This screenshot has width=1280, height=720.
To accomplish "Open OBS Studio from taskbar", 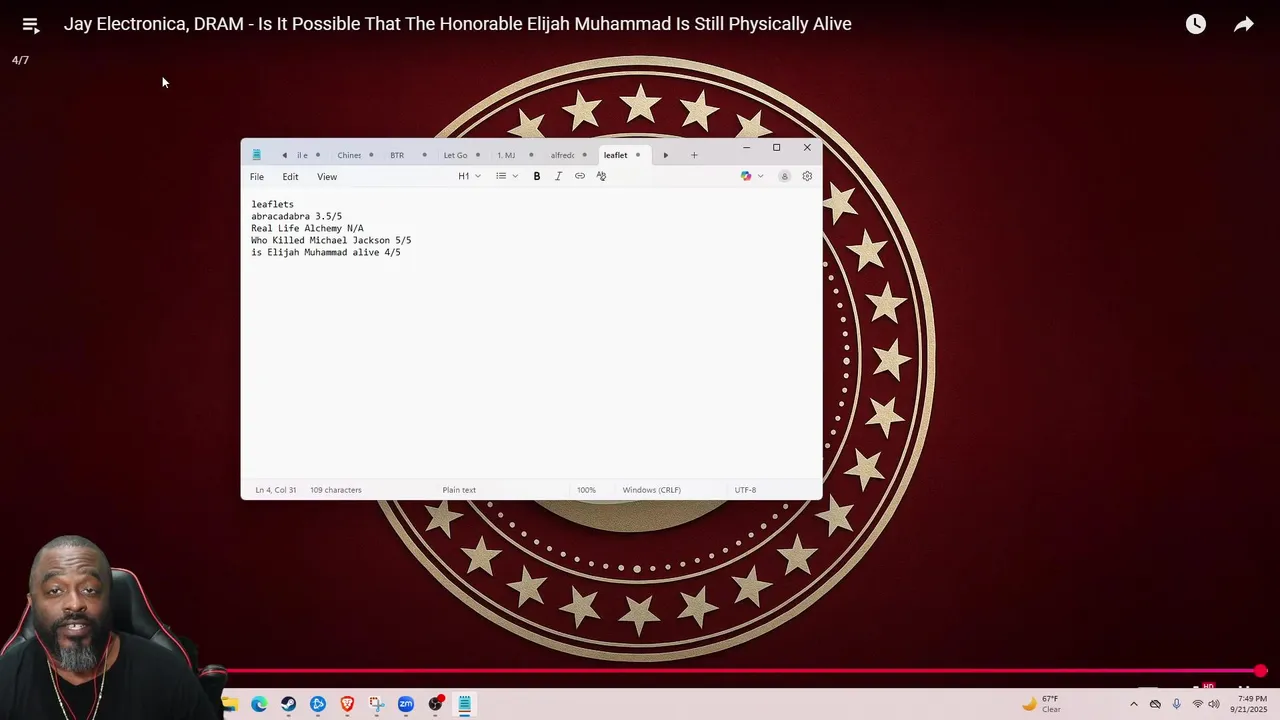I will pyautogui.click(x=435, y=704).
